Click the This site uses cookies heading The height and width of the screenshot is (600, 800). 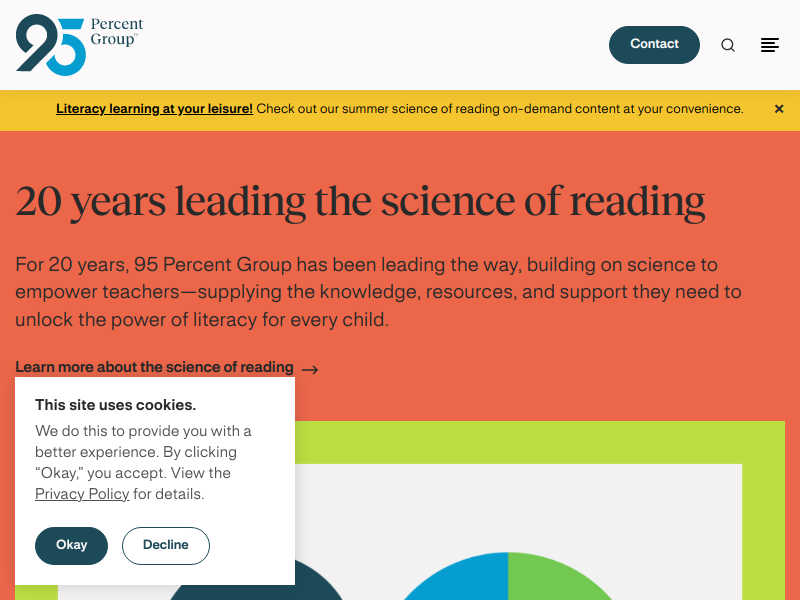(115, 405)
